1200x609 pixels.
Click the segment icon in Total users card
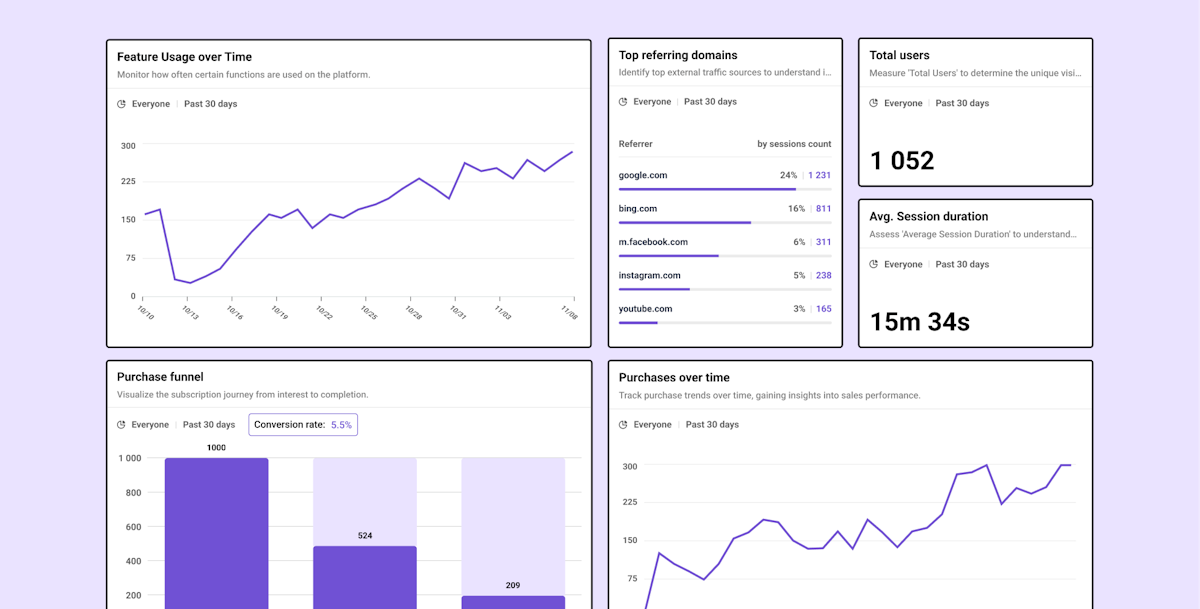click(874, 103)
